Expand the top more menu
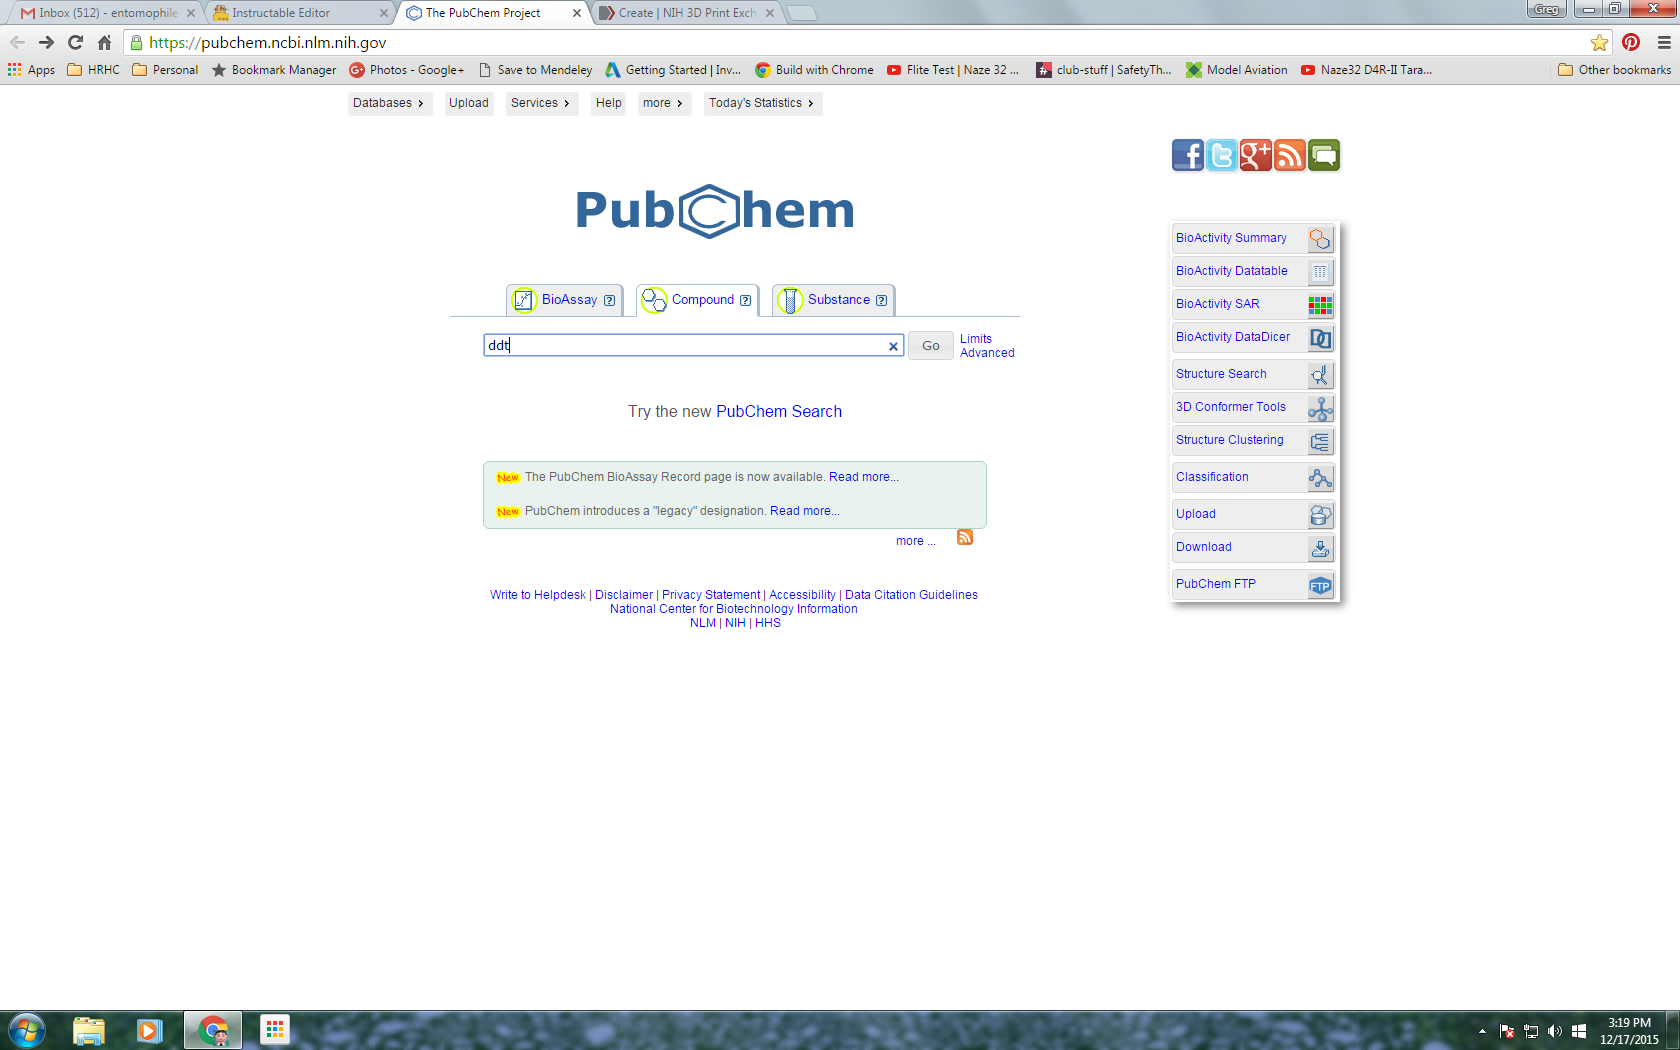The height and width of the screenshot is (1050, 1680). pos(664,103)
